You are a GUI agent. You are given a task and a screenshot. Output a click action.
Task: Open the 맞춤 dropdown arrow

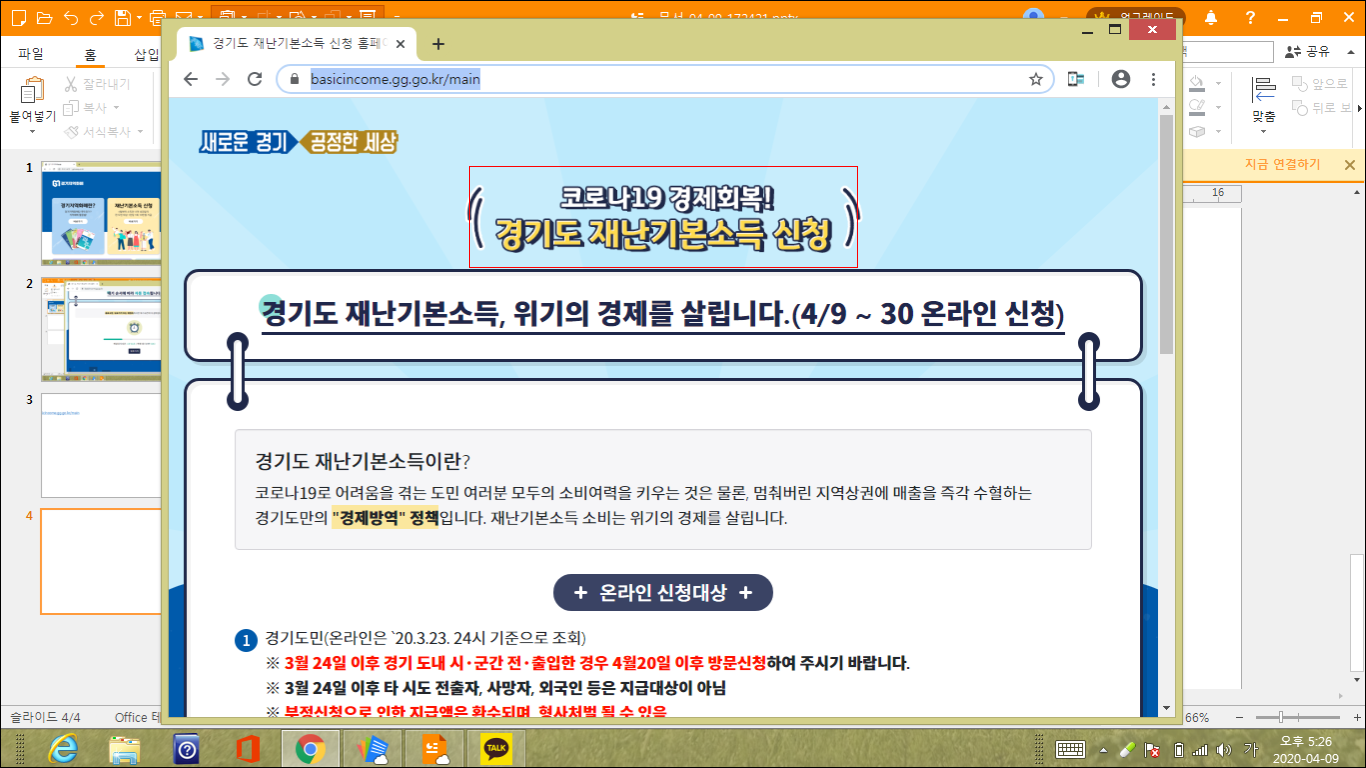1264,132
